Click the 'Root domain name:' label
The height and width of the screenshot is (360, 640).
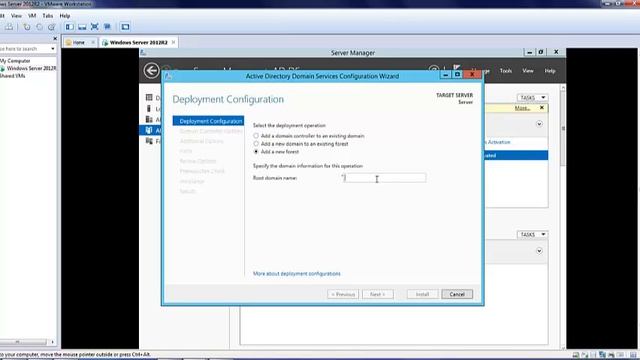[x=275, y=178]
